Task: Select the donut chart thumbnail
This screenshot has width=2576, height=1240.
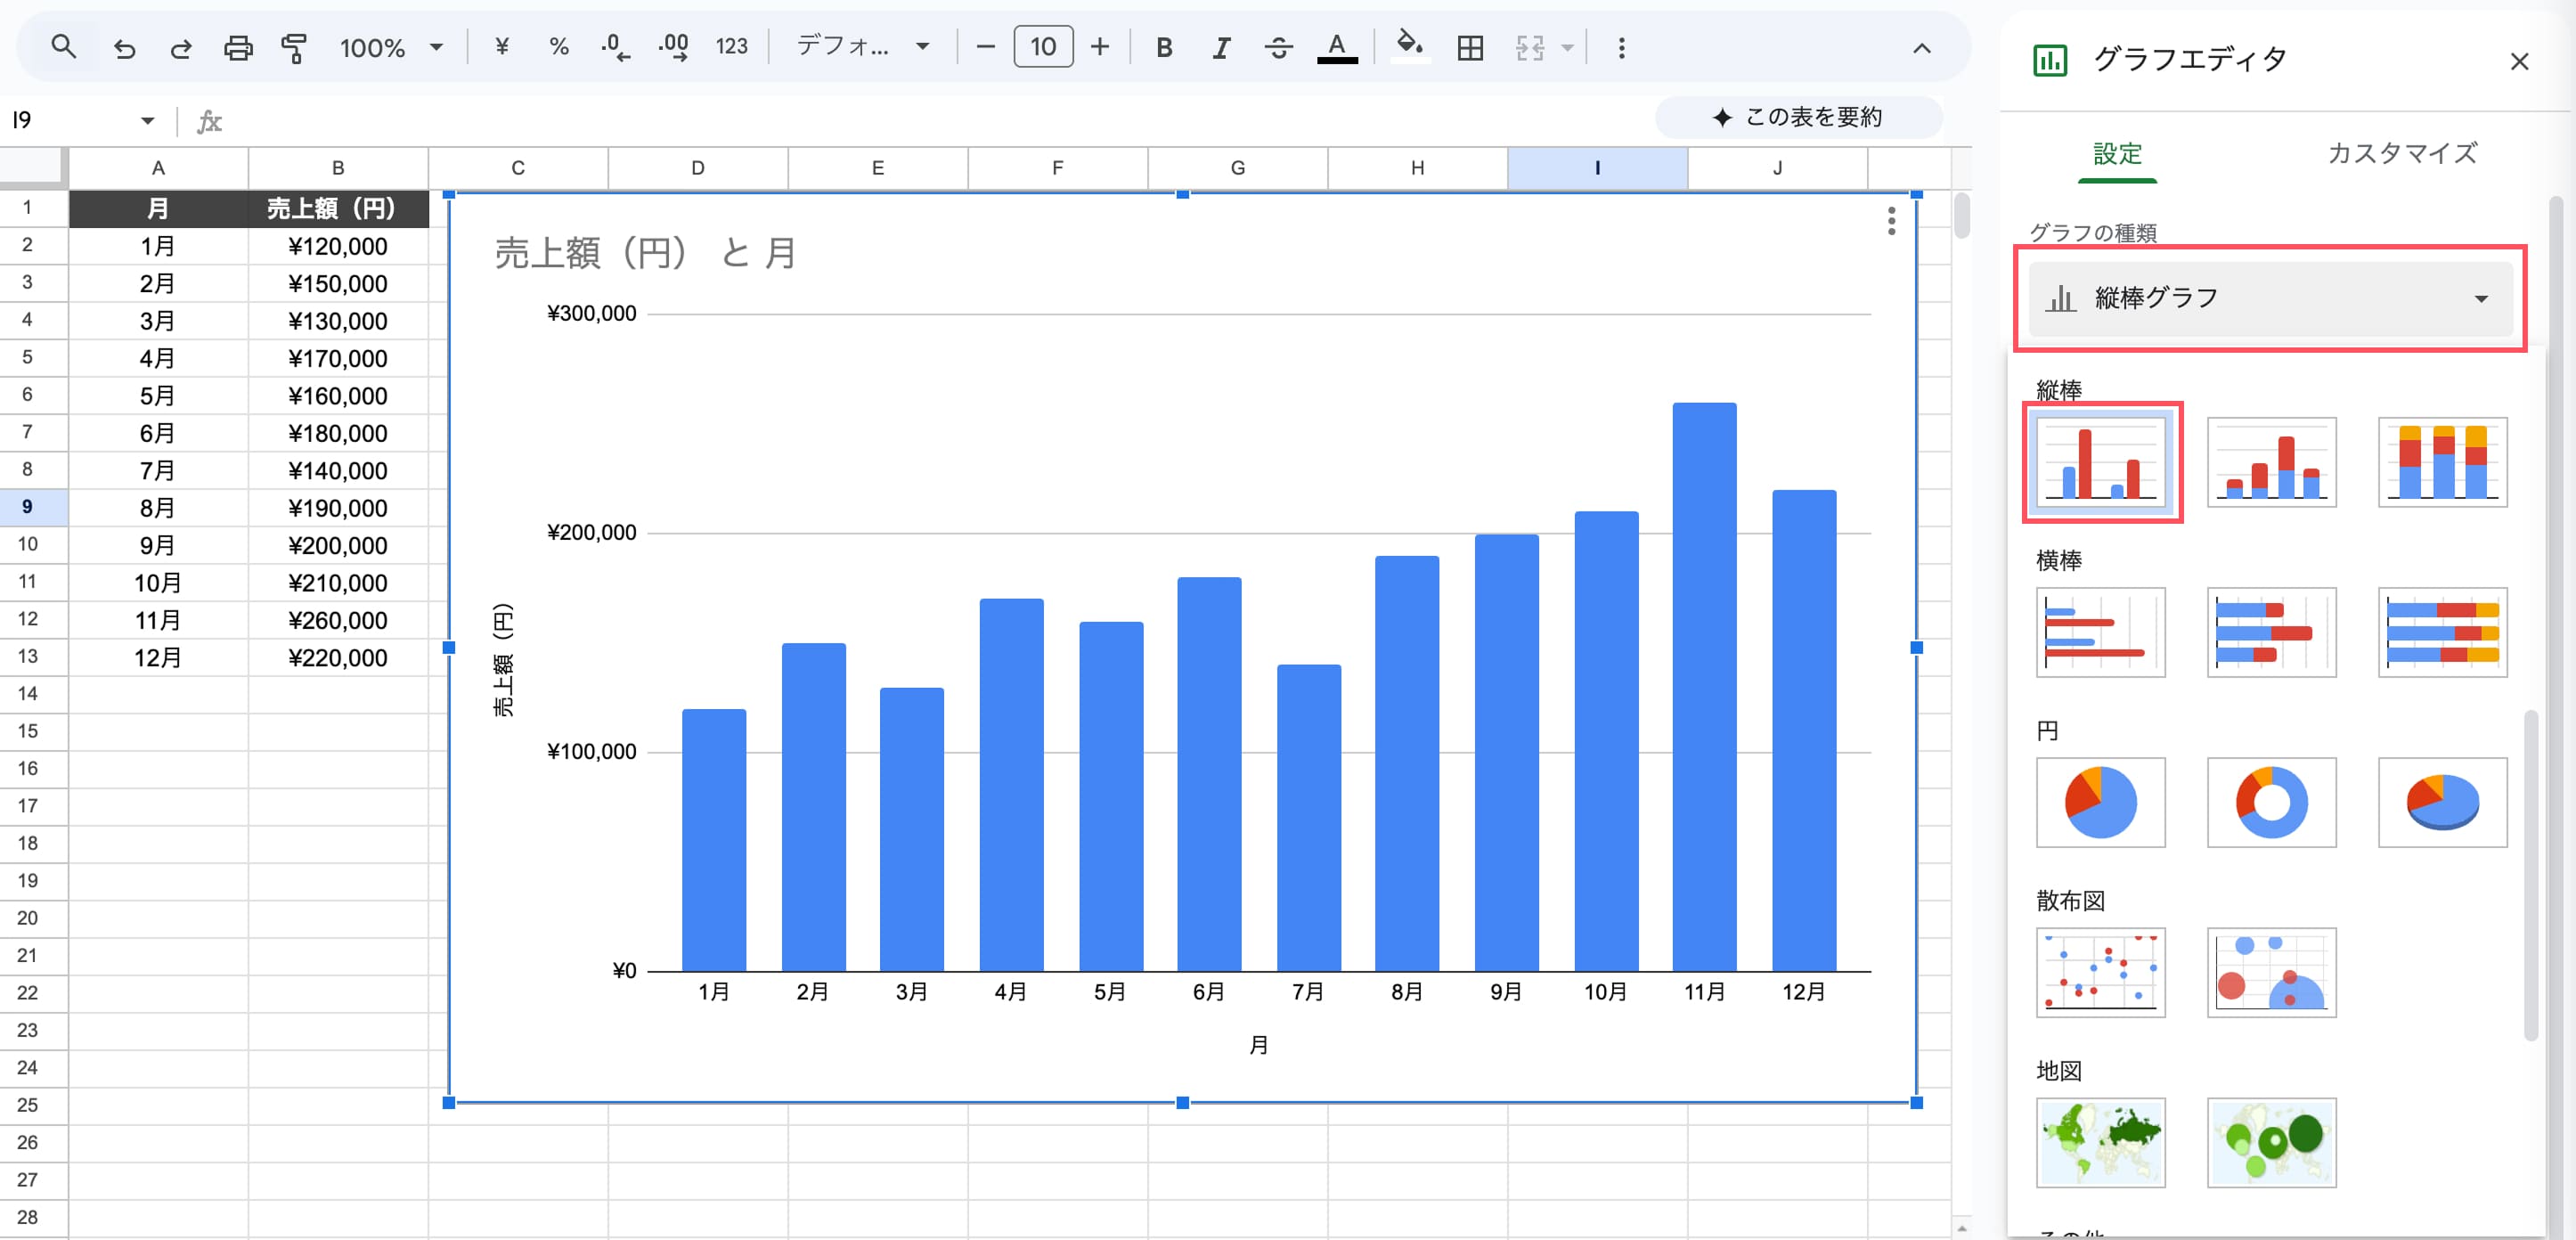Action: tap(2271, 802)
